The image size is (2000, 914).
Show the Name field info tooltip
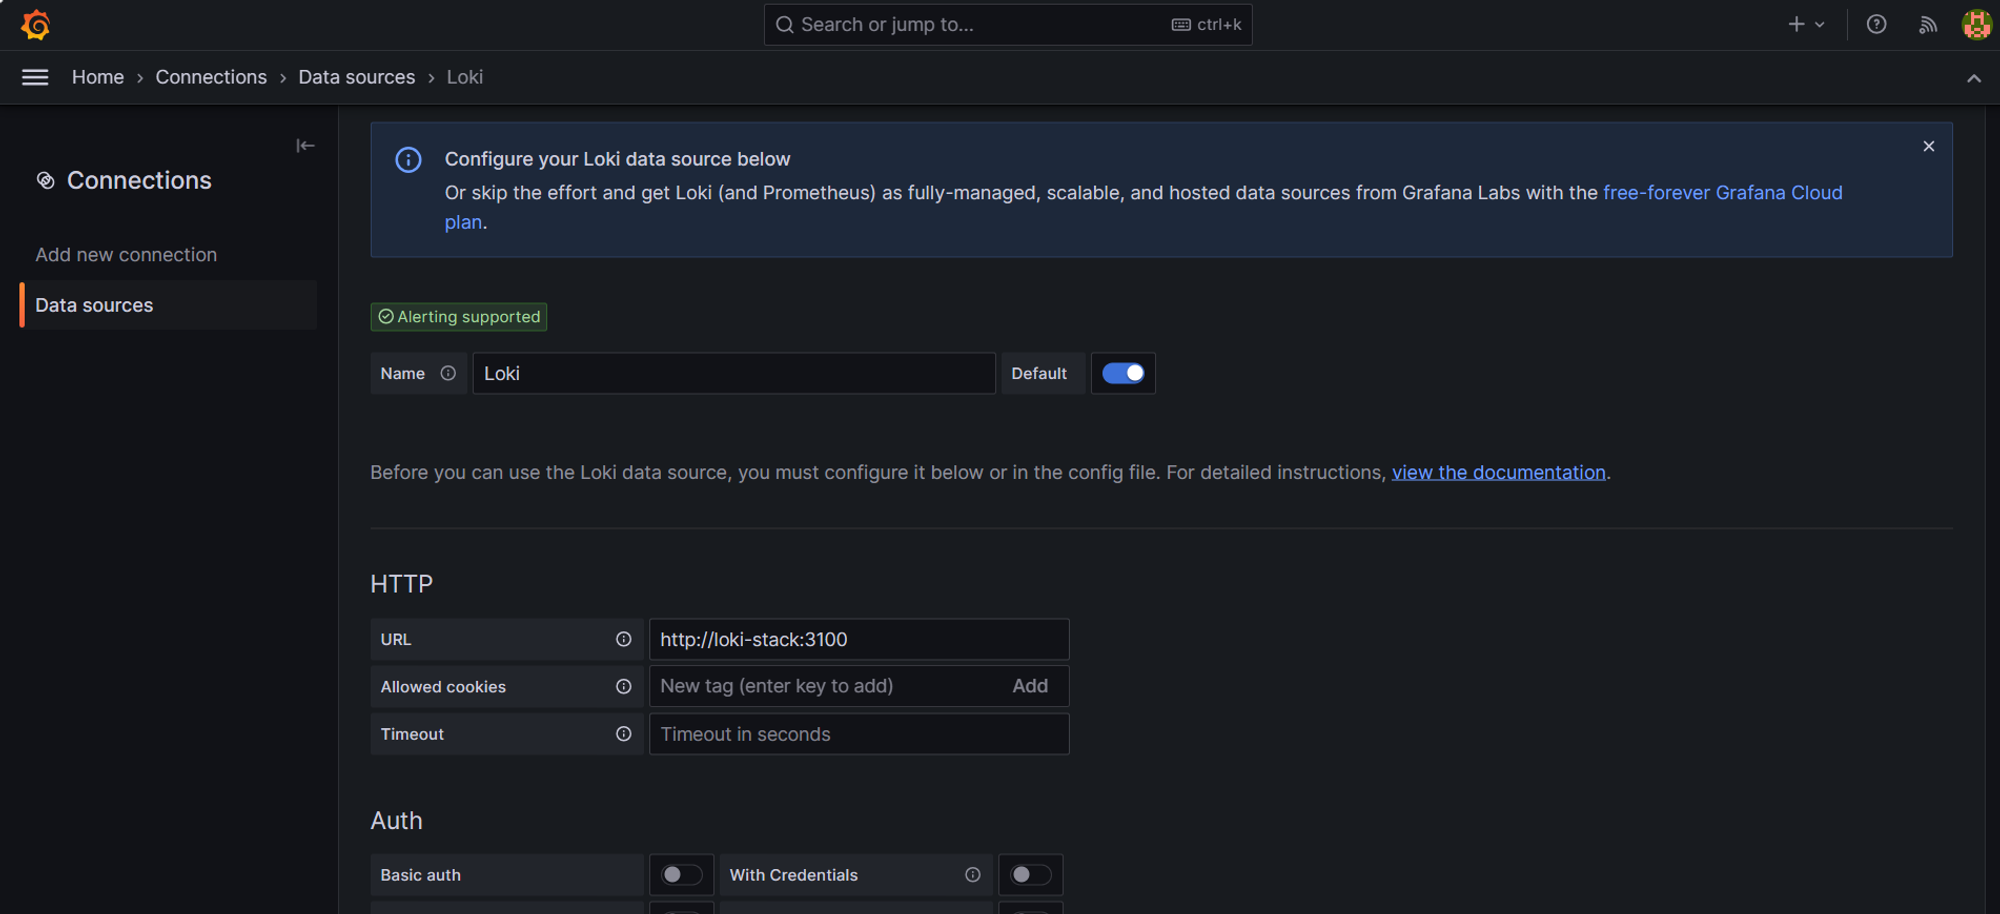448,373
